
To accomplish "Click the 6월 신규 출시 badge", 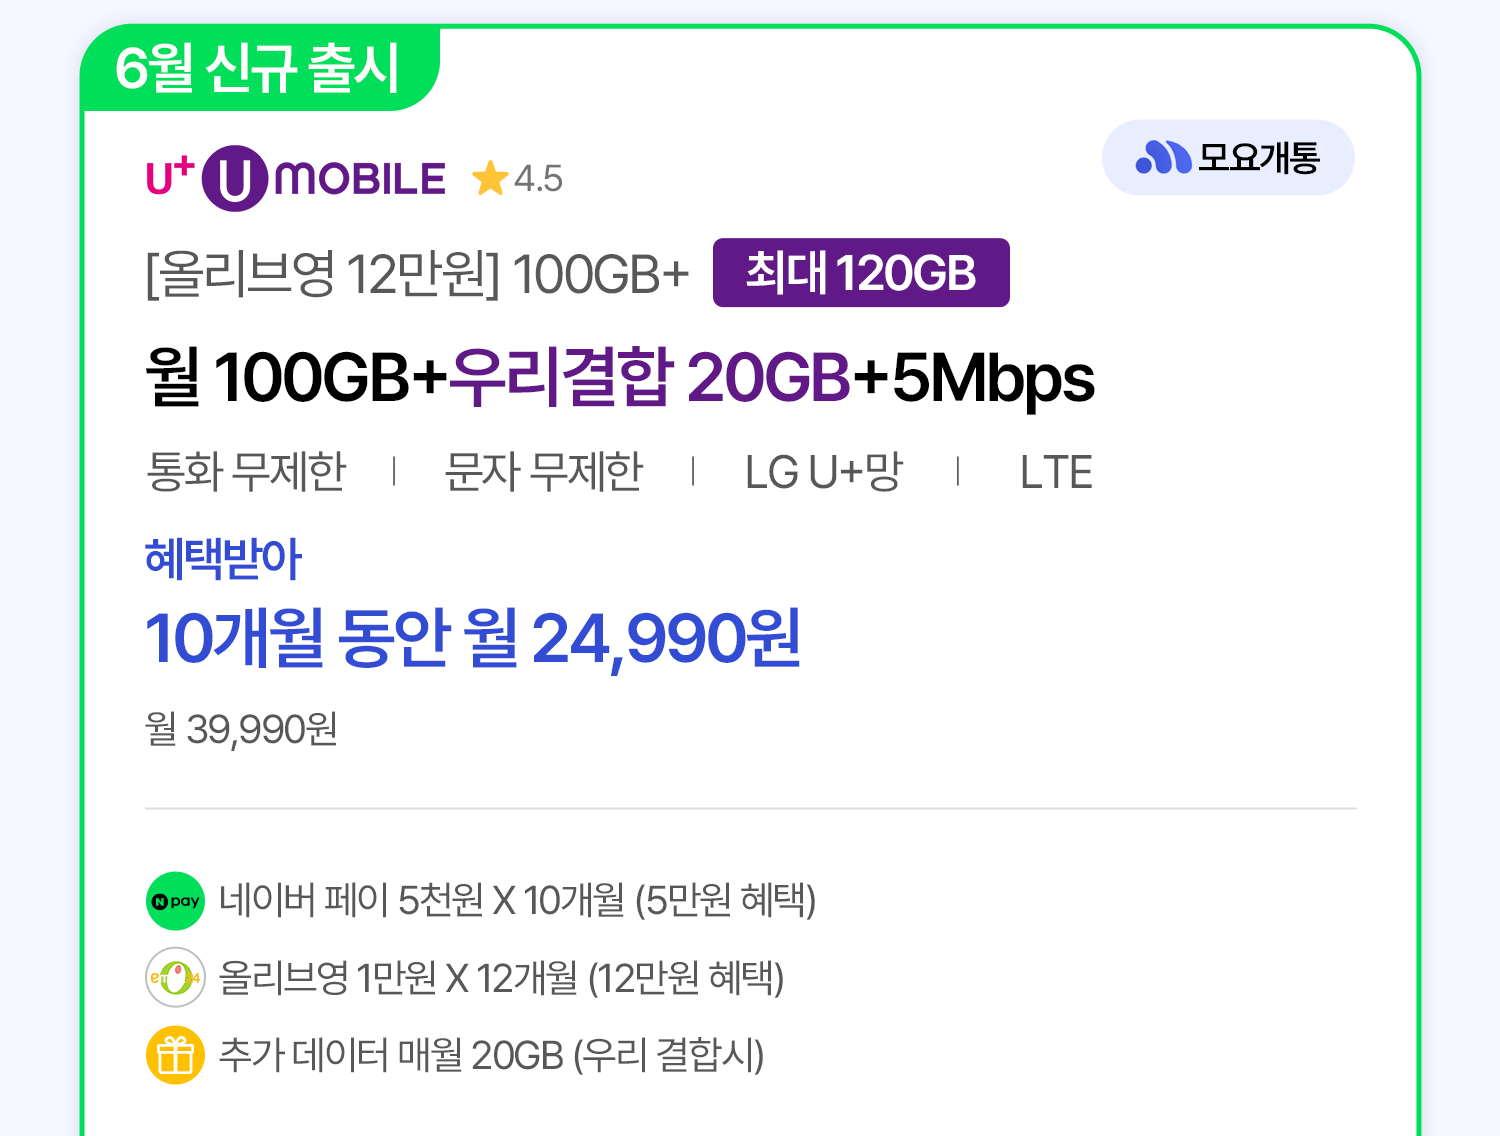I will point(257,68).
